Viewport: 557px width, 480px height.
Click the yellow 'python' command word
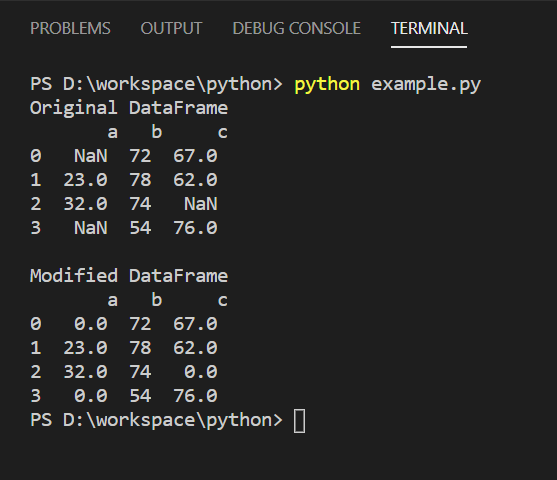(x=327, y=85)
